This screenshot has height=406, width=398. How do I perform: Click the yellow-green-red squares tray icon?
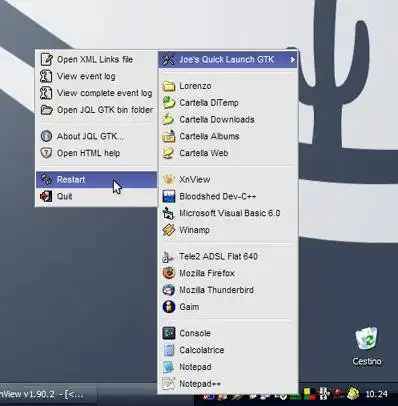point(310,394)
